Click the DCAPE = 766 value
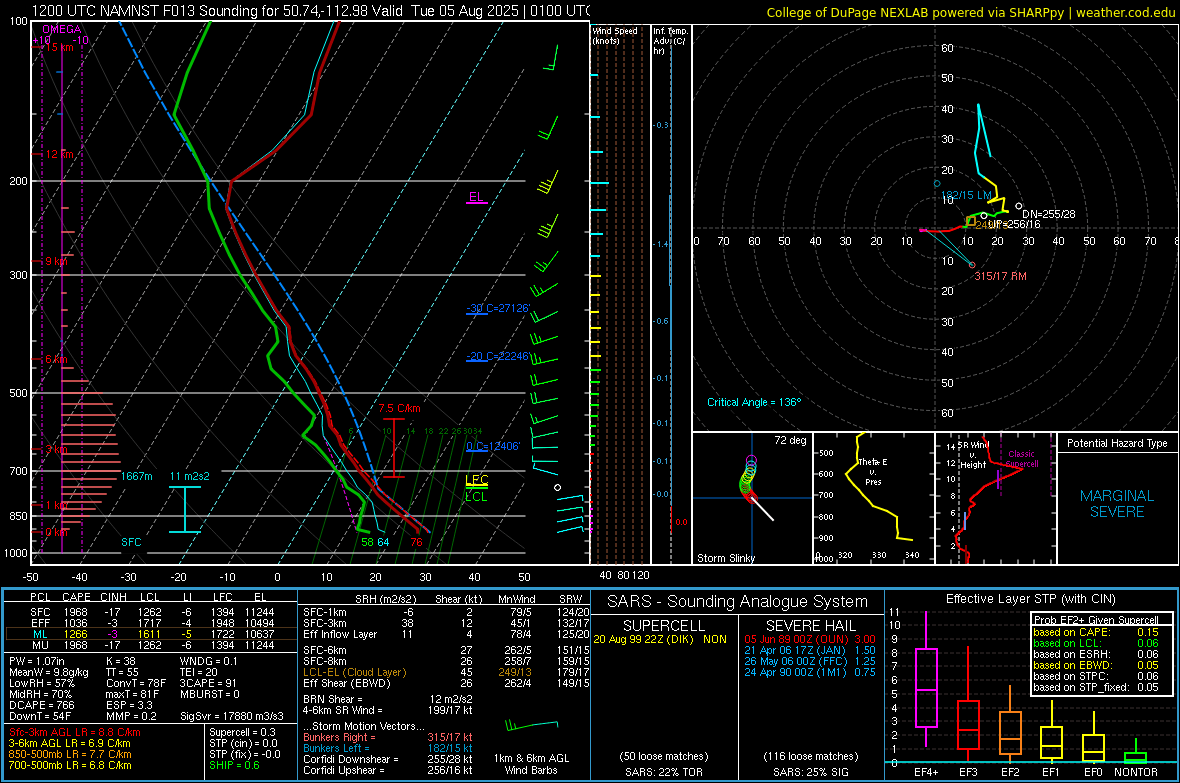Viewport: 1180px width, 783px height. click(41, 705)
